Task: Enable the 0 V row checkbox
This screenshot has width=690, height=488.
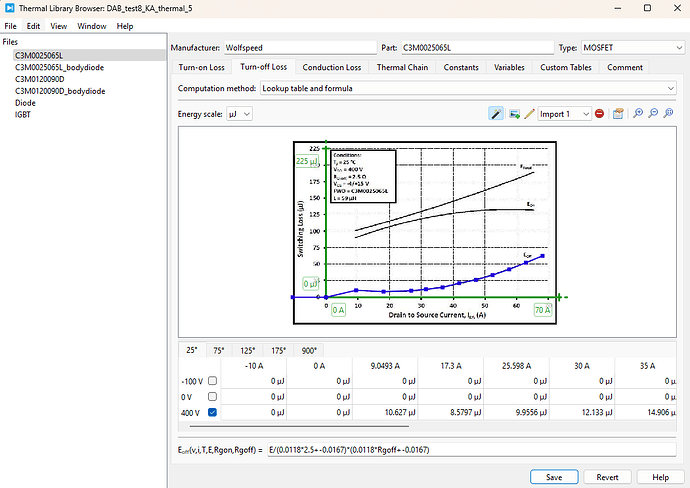Action: 213,396
